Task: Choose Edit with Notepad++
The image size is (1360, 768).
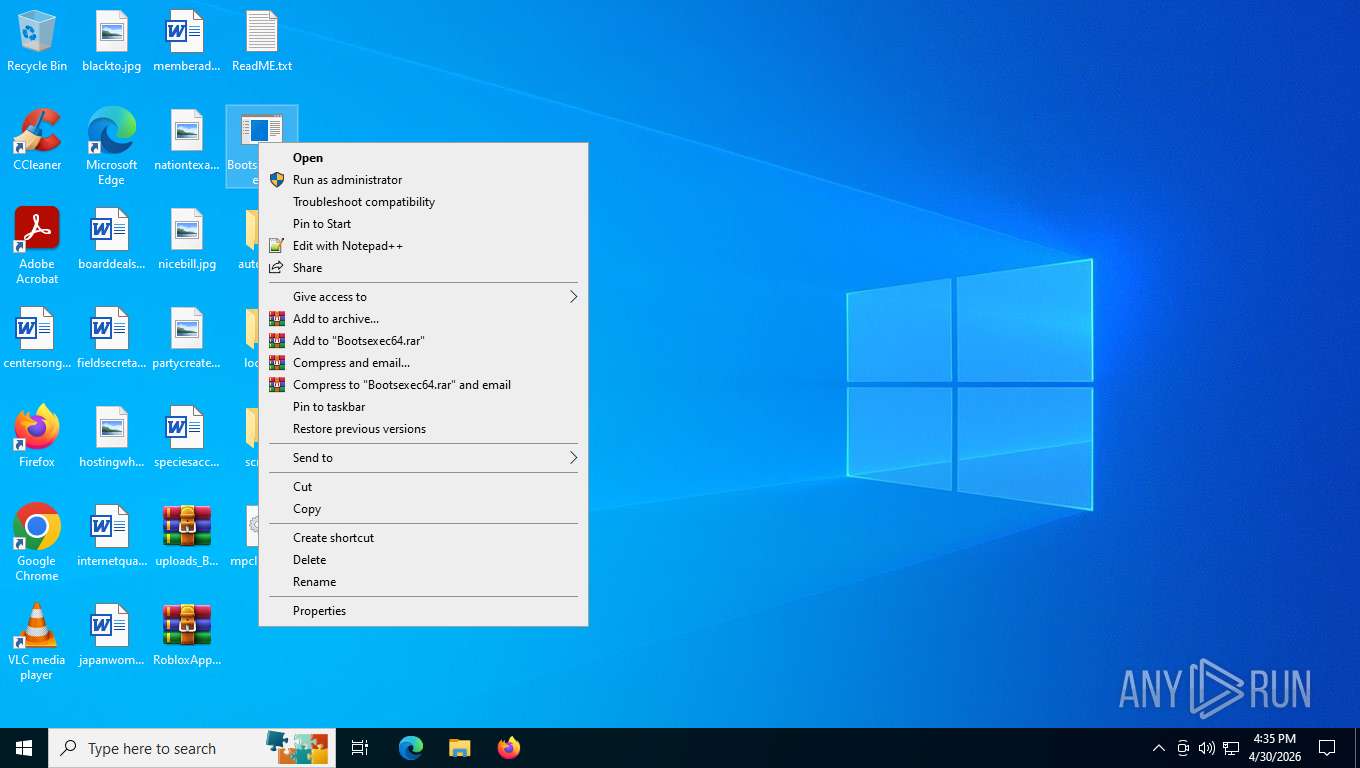Action: [x=424, y=246]
